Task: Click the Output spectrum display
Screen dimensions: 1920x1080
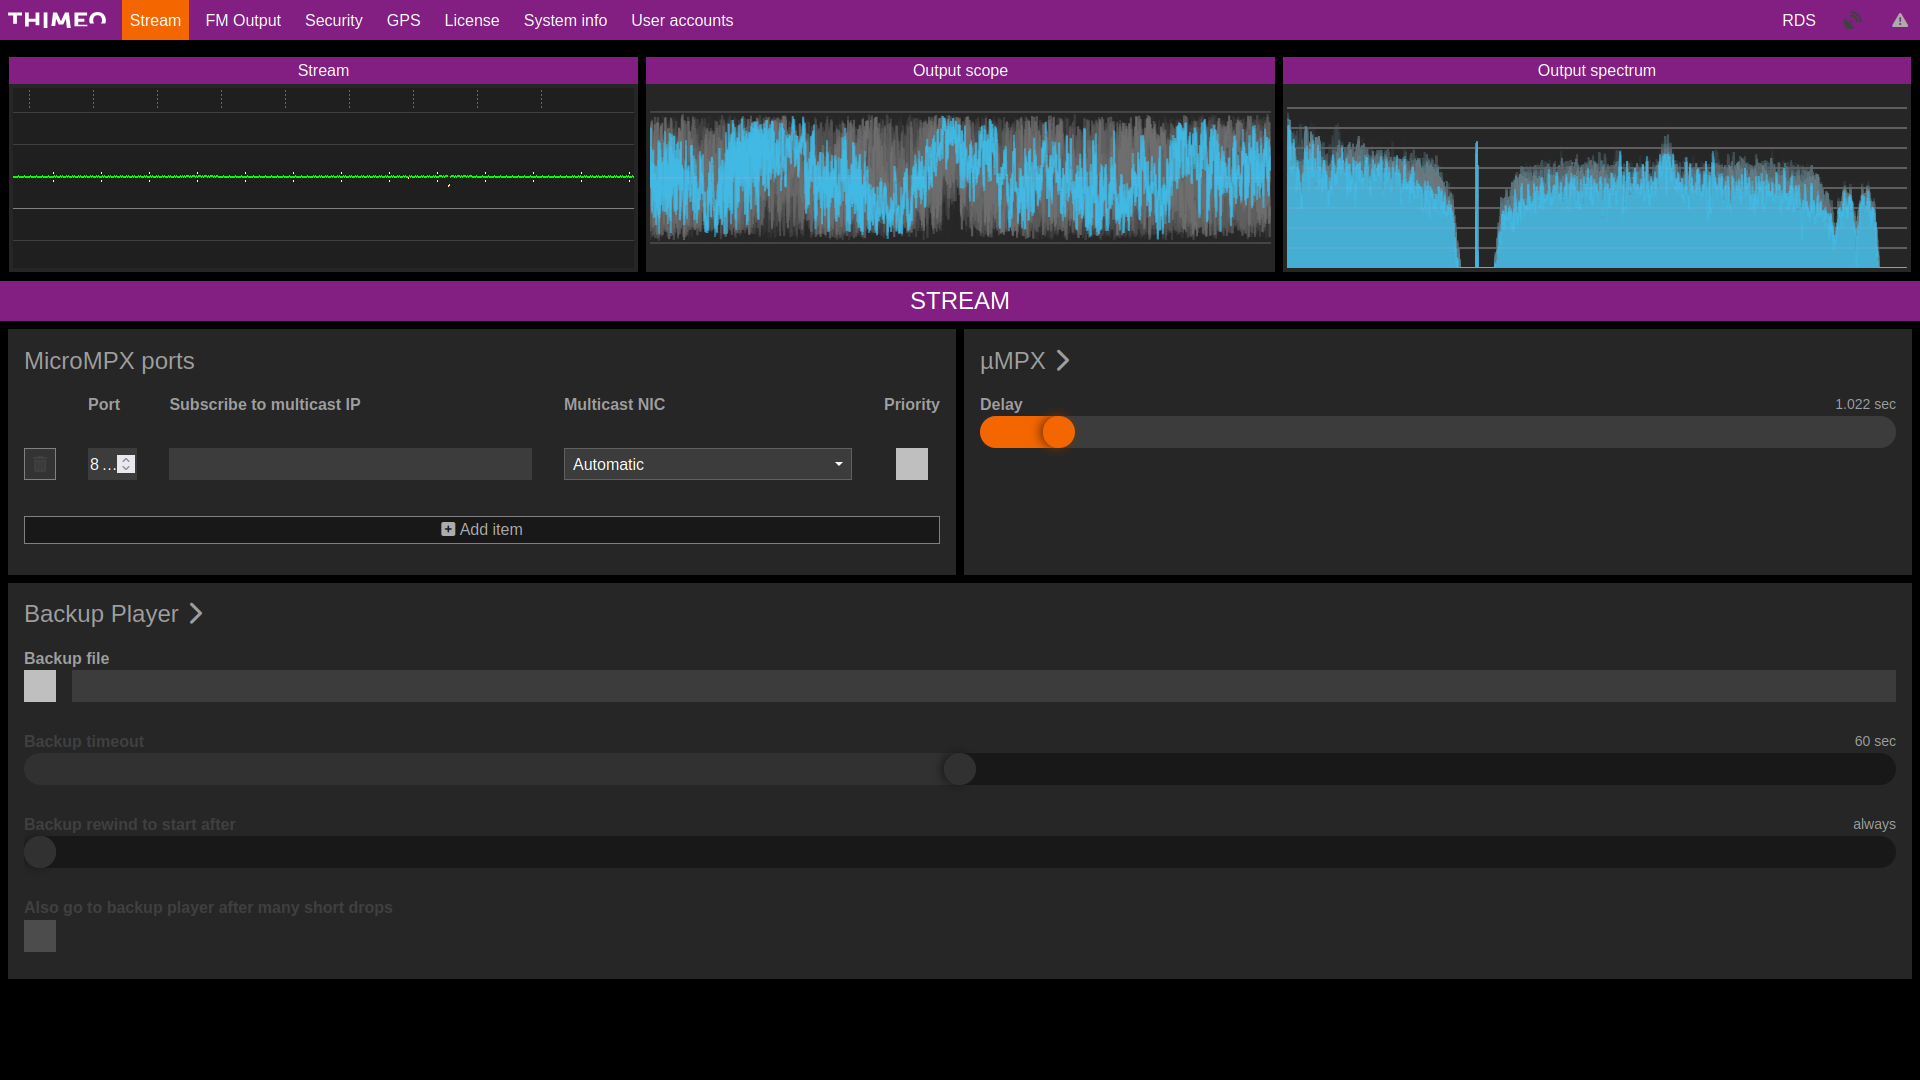Action: click(x=1597, y=178)
